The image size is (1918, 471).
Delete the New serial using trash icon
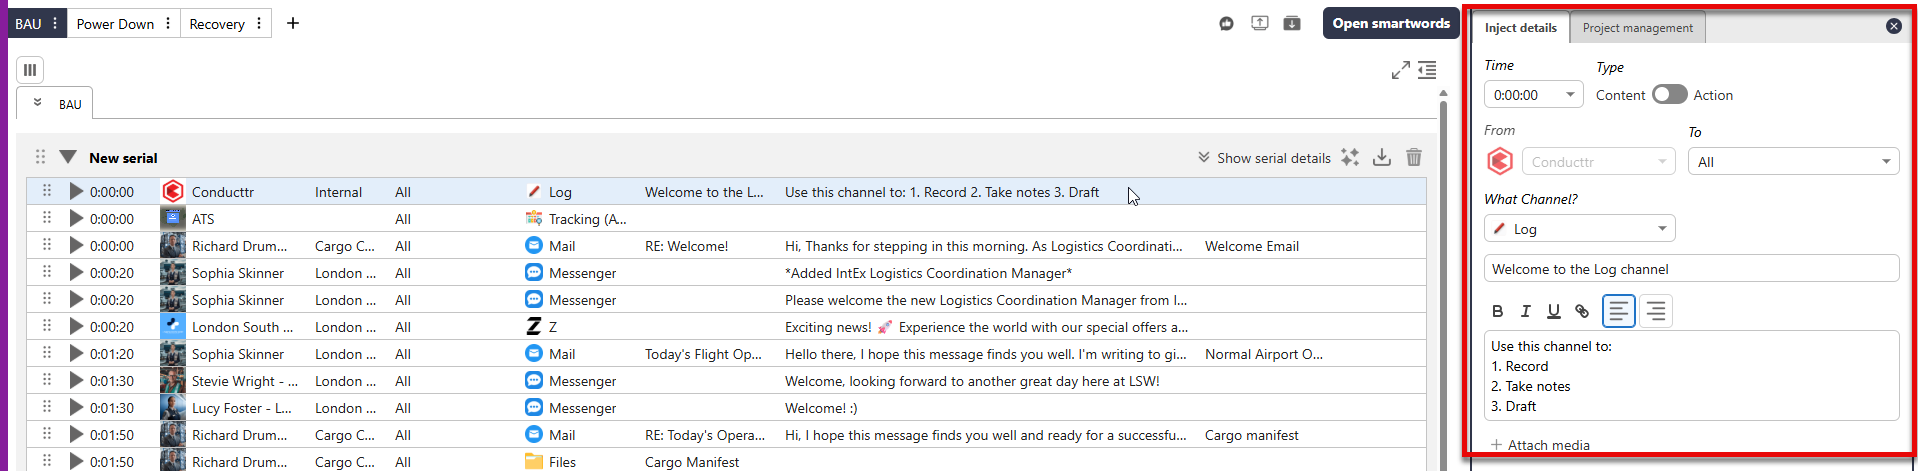click(1413, 157)
